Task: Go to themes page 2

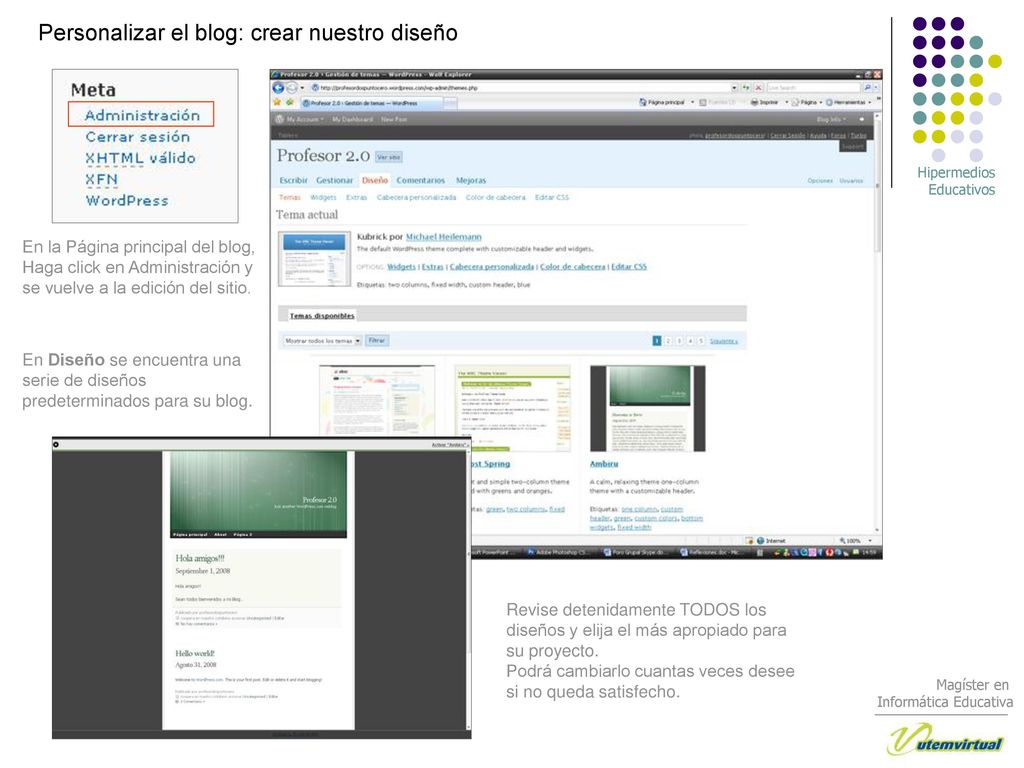Action: [668, 341]
